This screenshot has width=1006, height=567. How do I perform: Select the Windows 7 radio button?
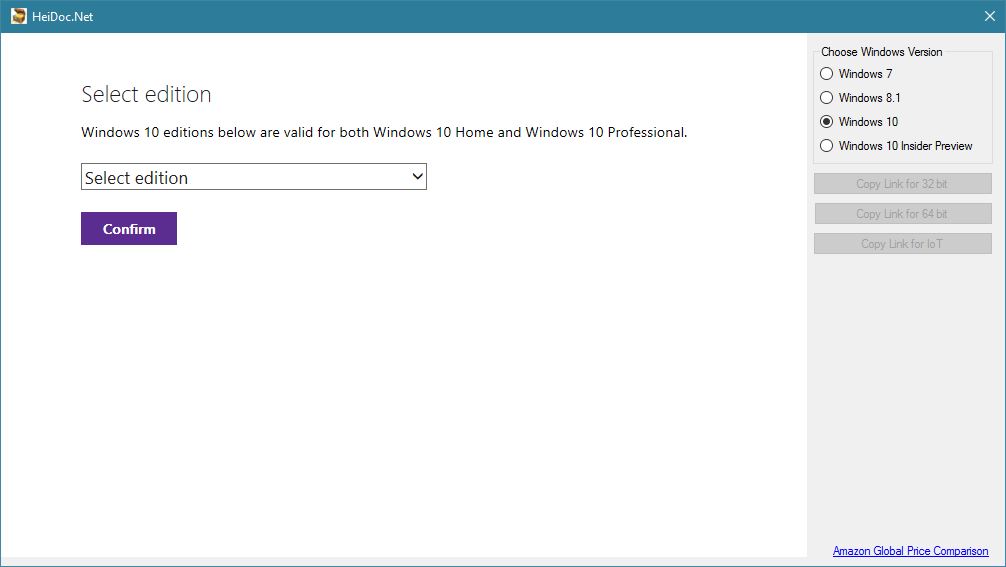coord(826,74)
